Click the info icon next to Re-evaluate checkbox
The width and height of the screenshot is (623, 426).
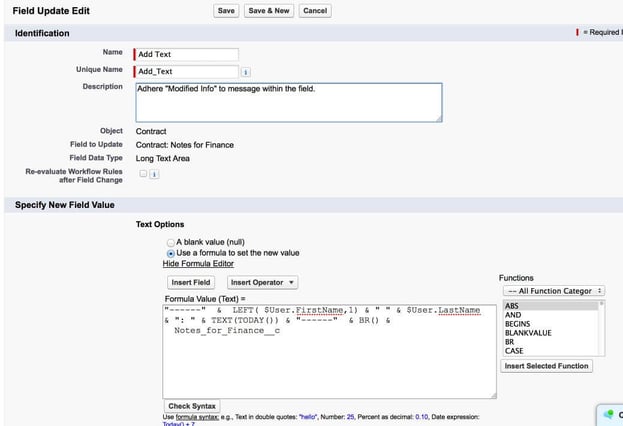click(155, 174)
